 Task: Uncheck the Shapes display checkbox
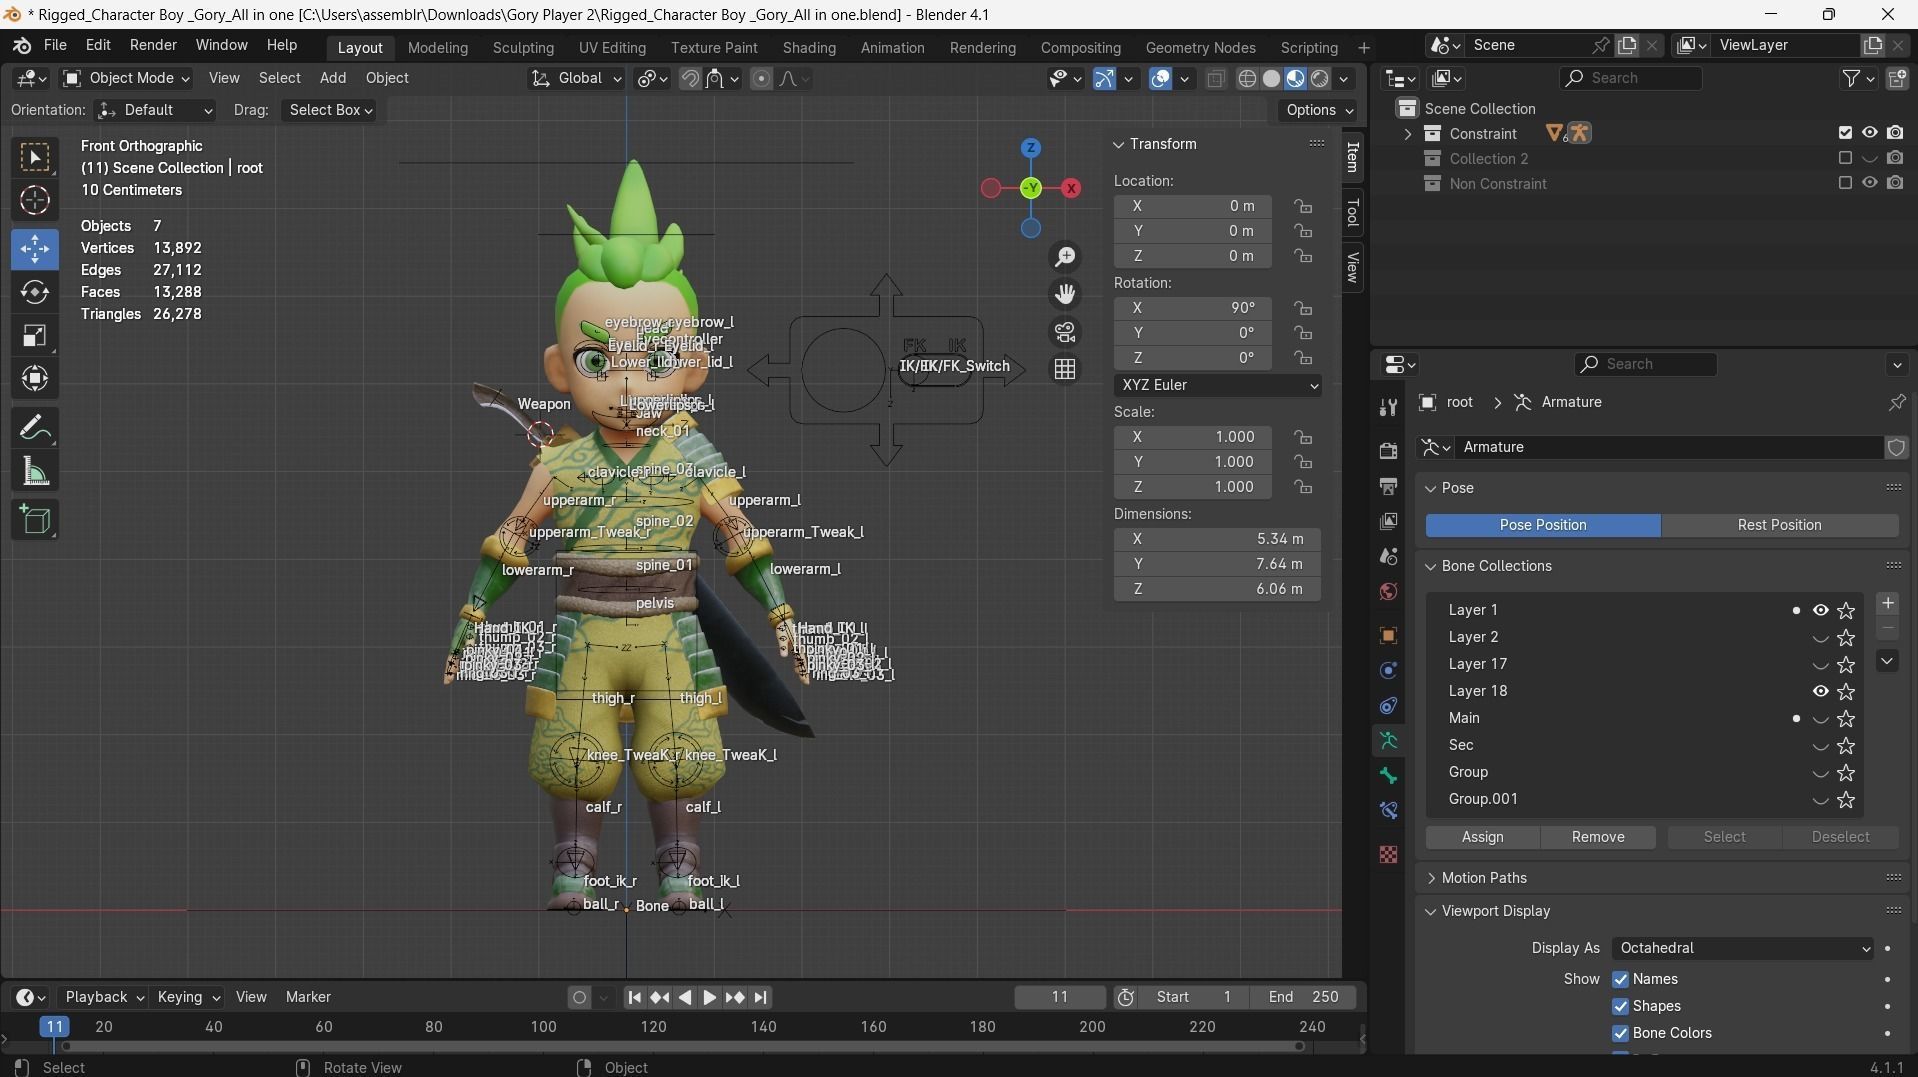pyautogui.click(x=1621, y=1007)
